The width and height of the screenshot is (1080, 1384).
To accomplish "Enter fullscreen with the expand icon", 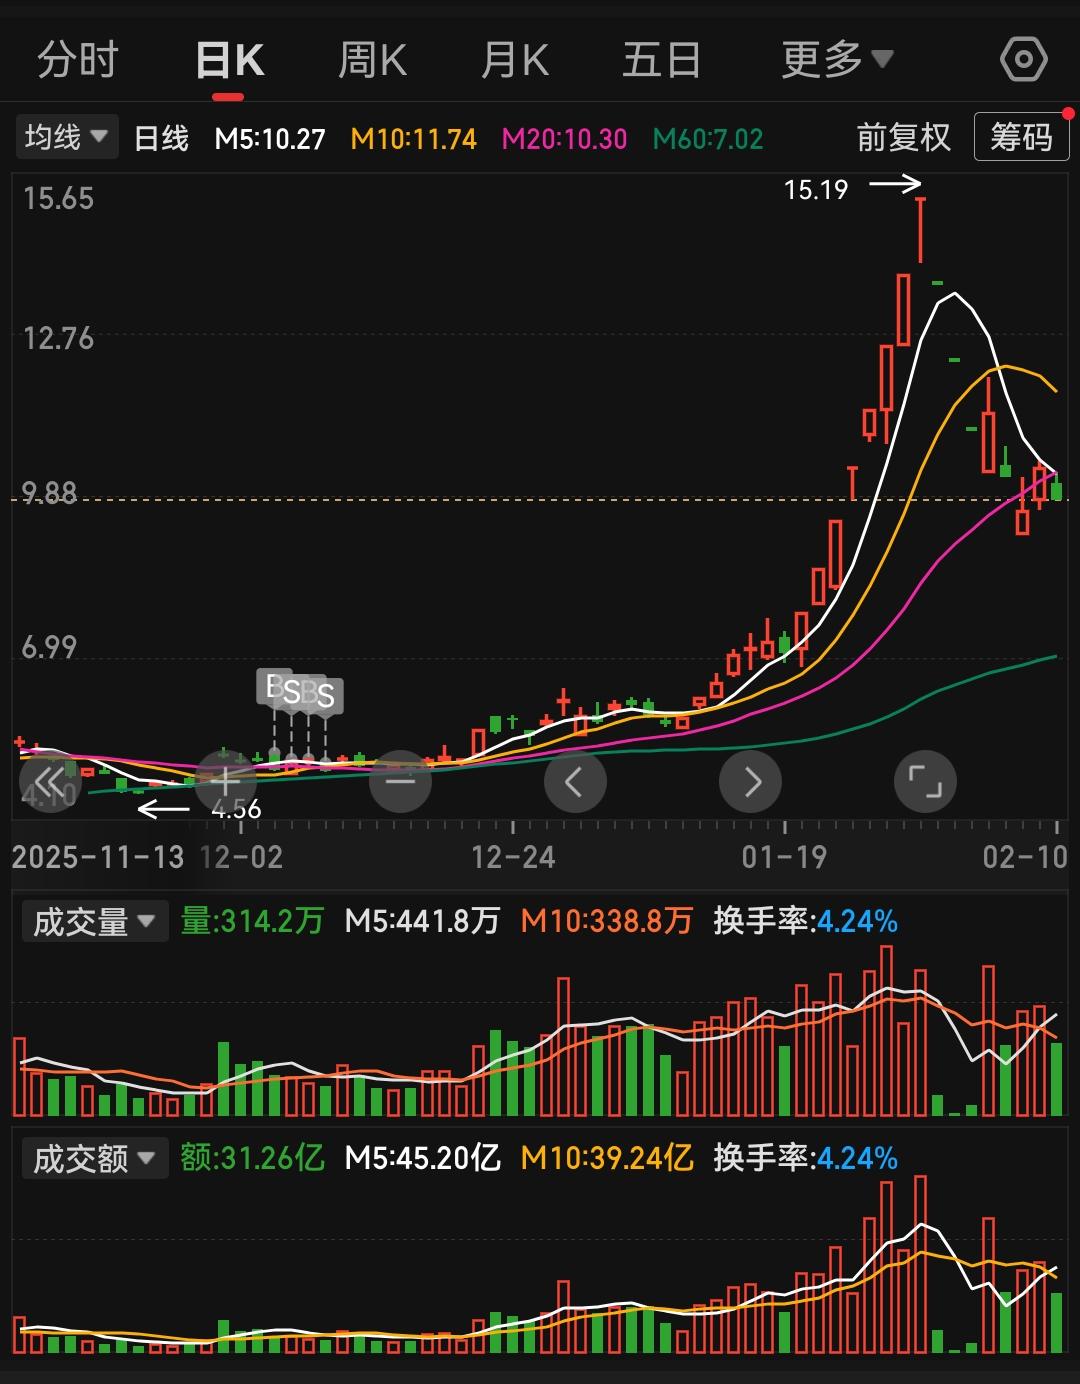I will click(926, 781).
